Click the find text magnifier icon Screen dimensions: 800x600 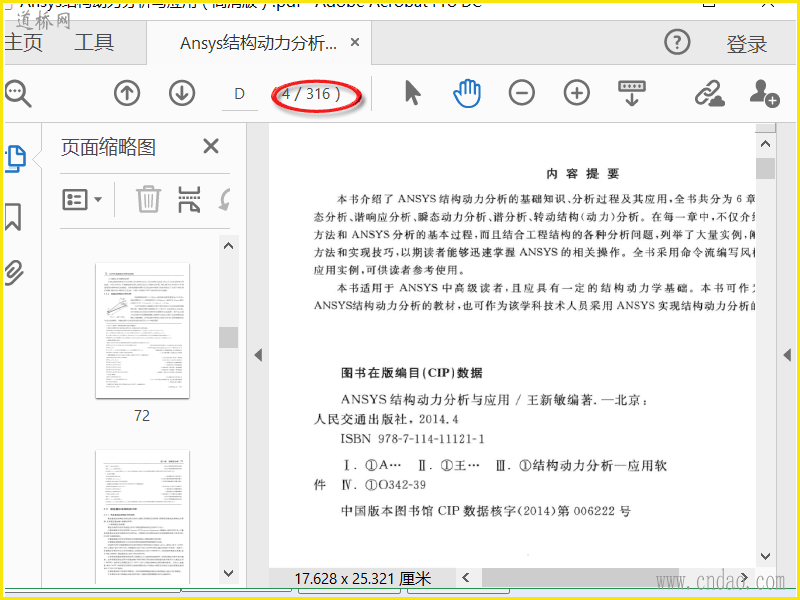pos(18,94)
